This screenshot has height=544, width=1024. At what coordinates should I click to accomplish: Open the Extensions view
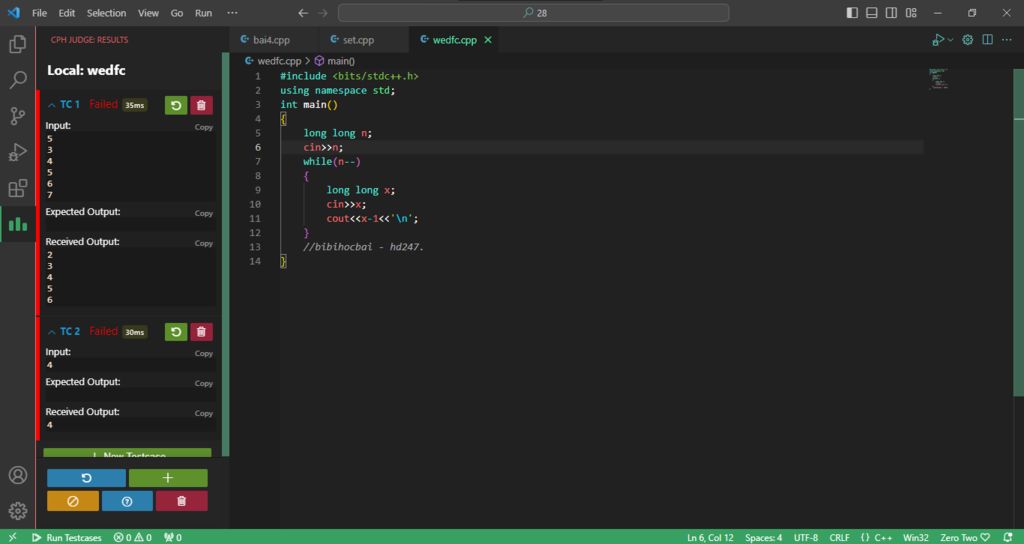click(x=18, y=188)
